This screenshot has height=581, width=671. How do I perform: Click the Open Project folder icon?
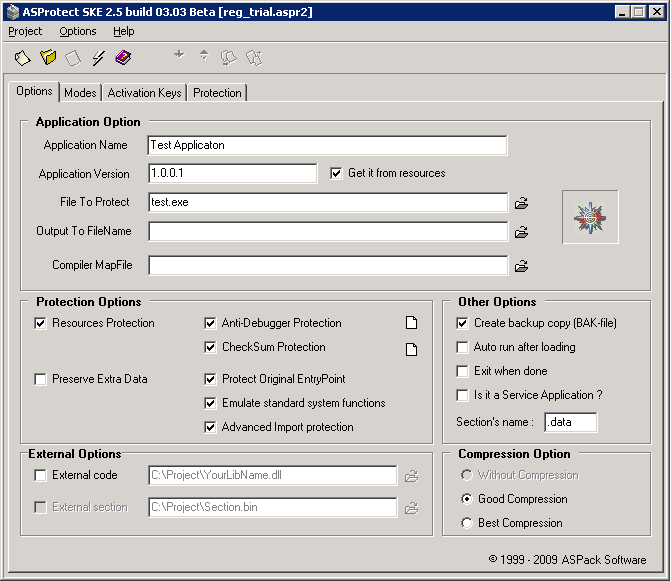pyautogui.click(x=48, y=57)
